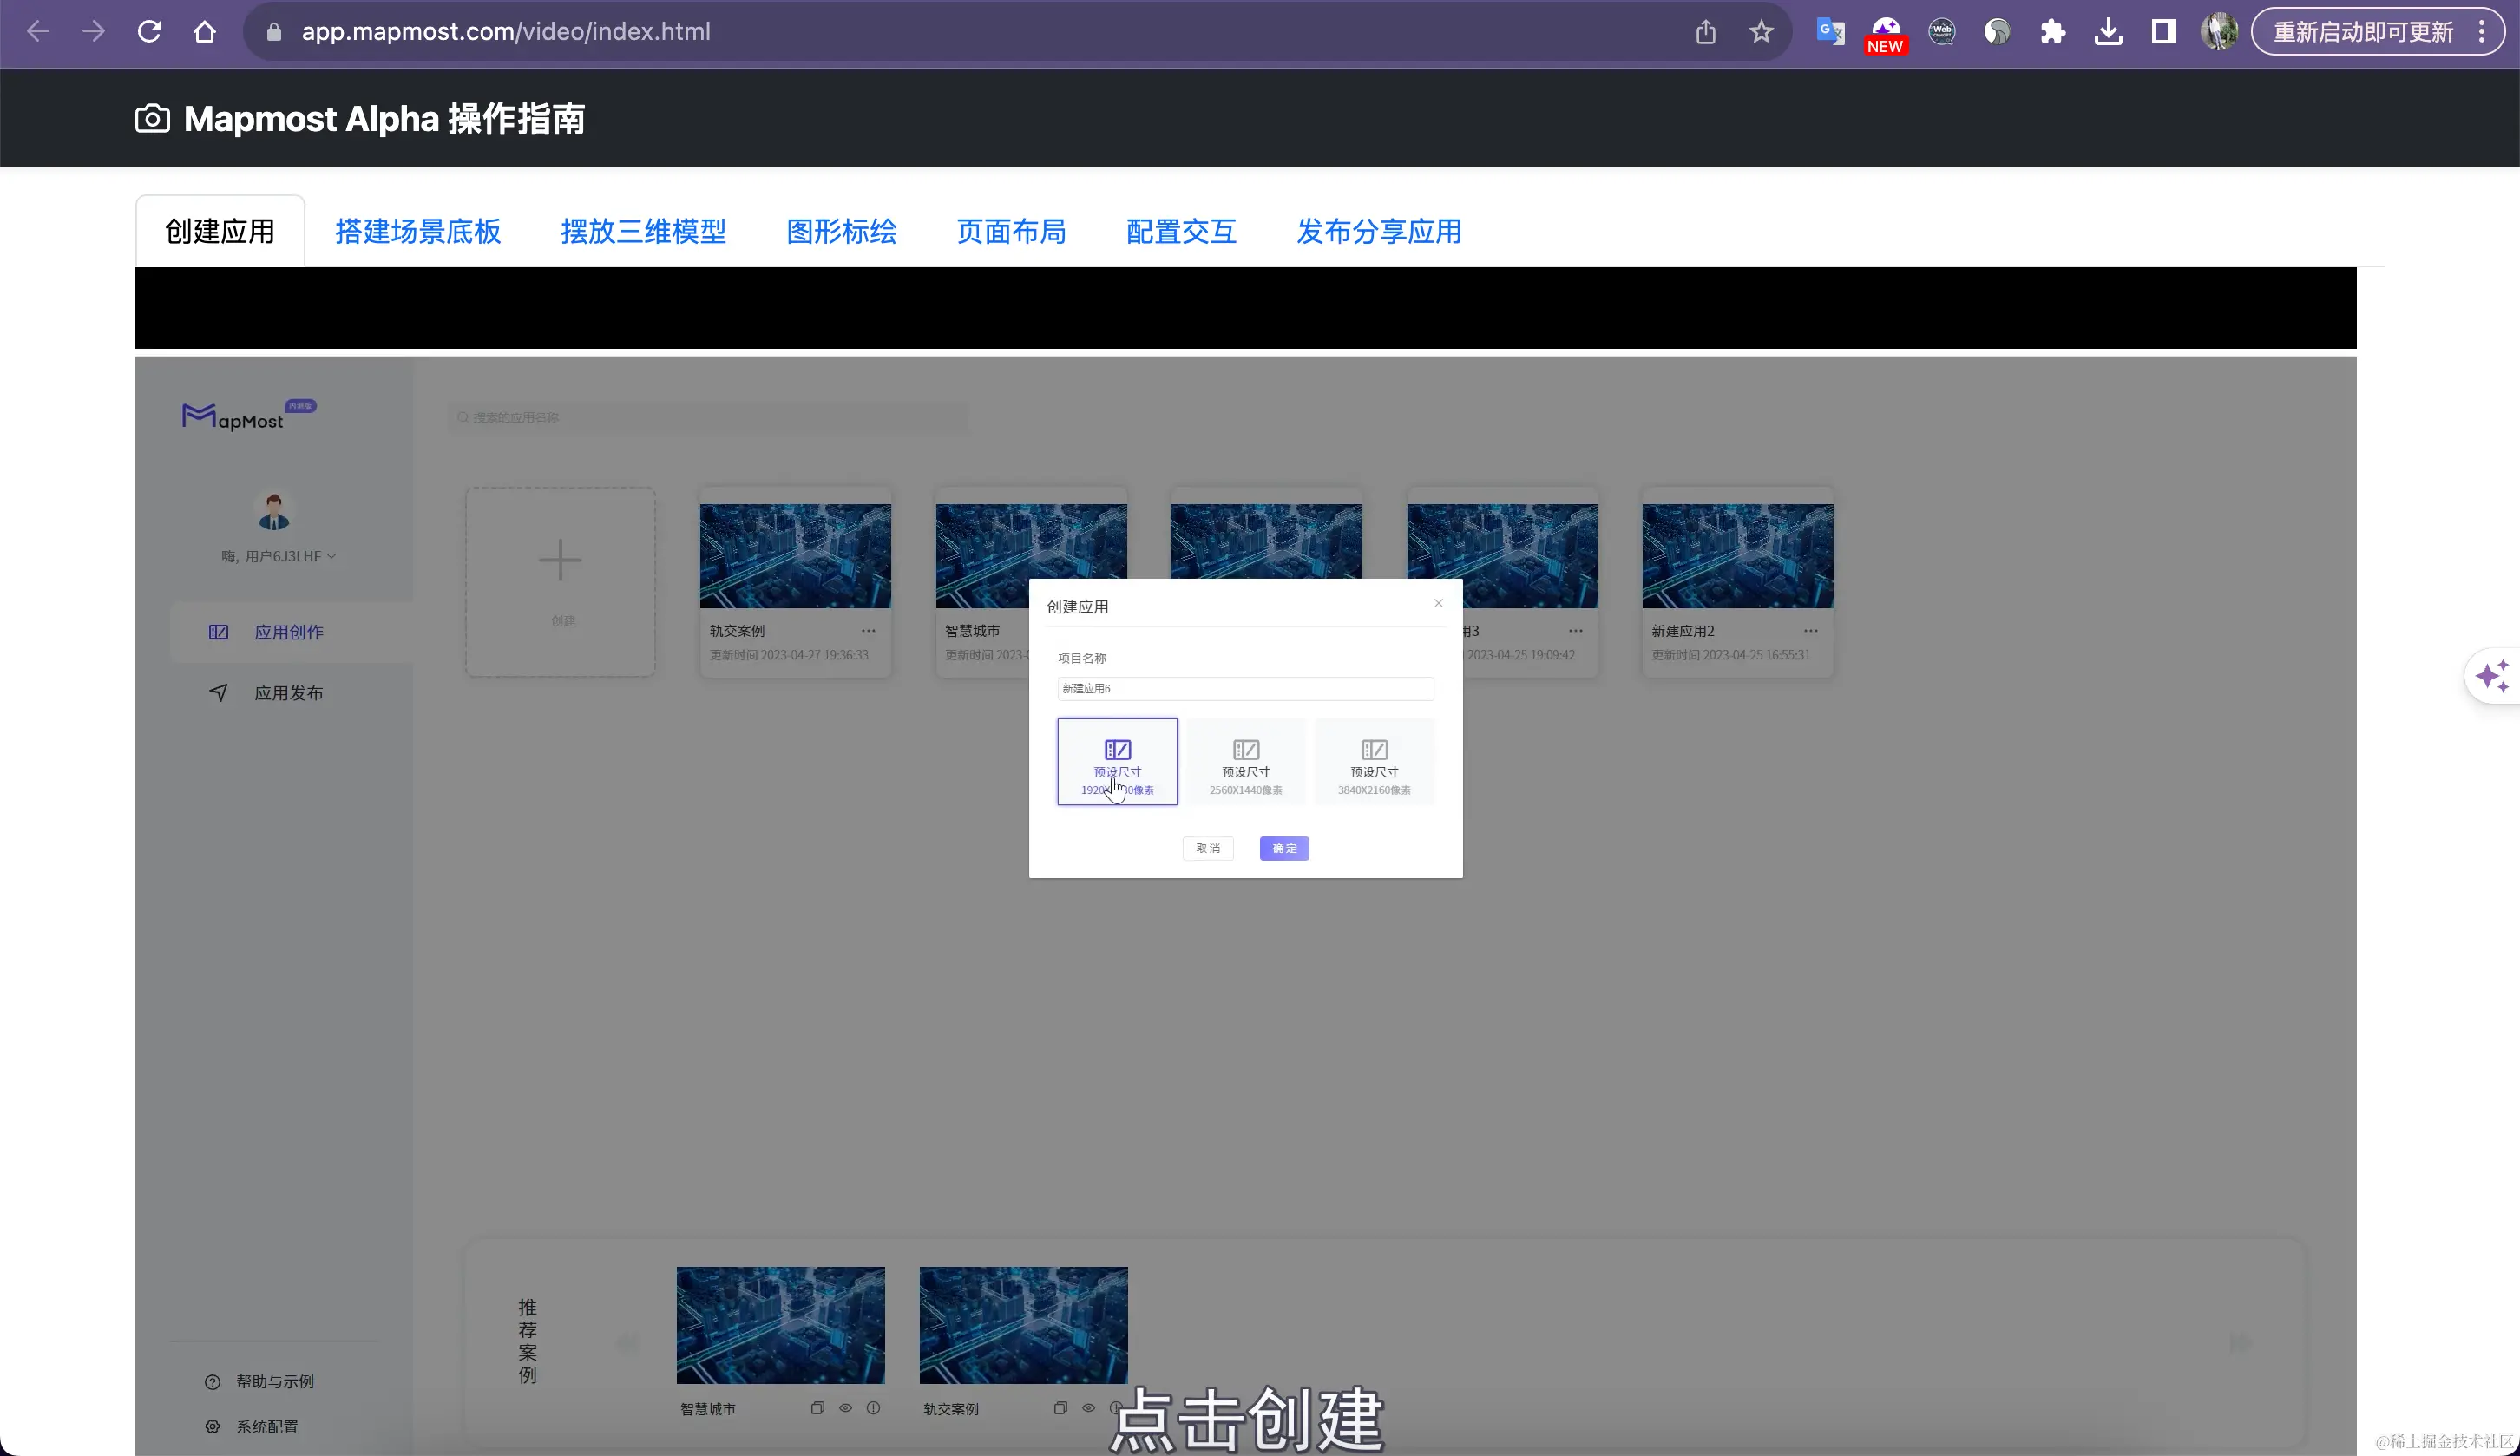Open the 轨交案例 application card thumbnail

pyautogui.click(x=795, y=555)
